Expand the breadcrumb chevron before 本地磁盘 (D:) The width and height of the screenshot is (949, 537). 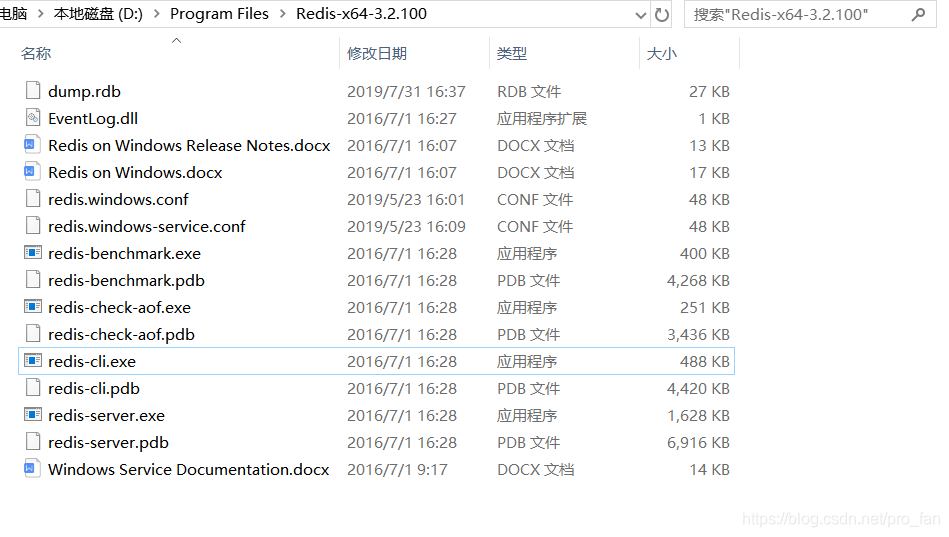click(x=41, y=14)
